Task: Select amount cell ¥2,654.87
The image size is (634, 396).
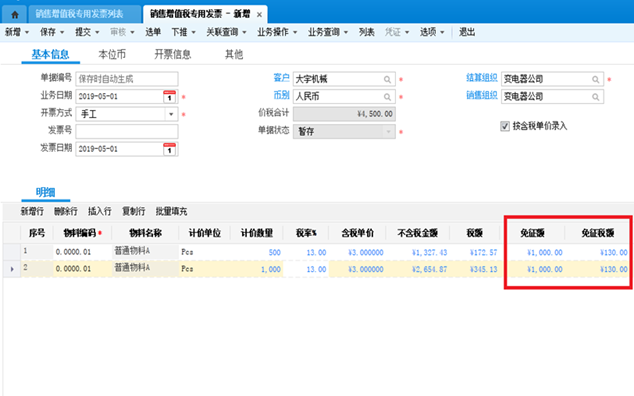Action: tap(418, 269)
